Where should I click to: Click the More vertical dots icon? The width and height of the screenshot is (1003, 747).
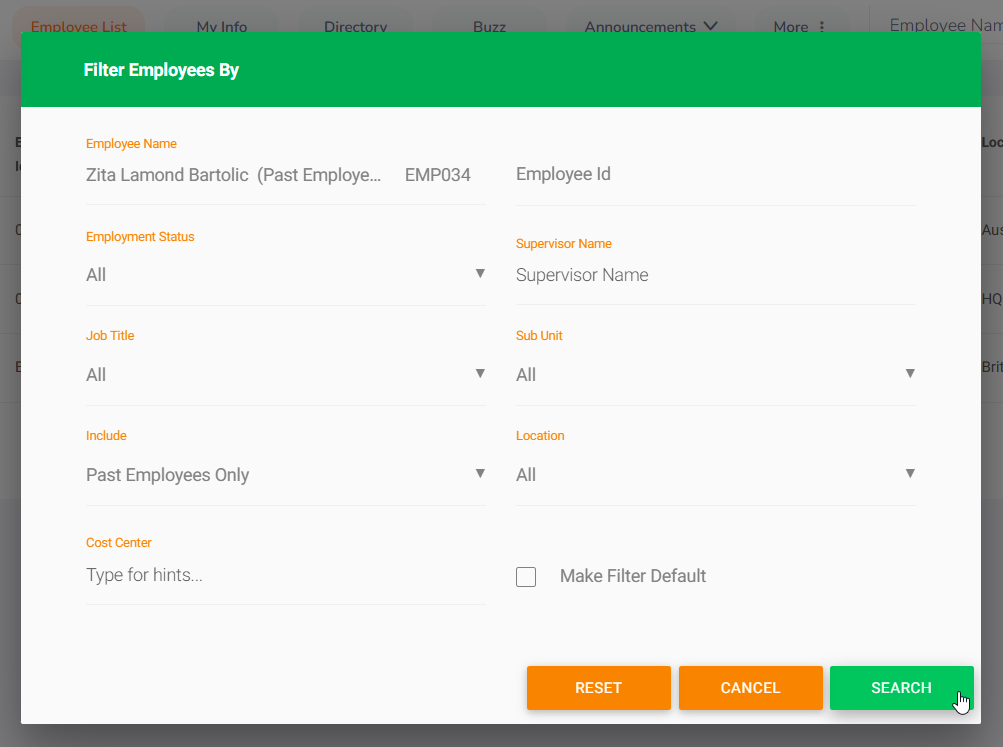point(822,27)
